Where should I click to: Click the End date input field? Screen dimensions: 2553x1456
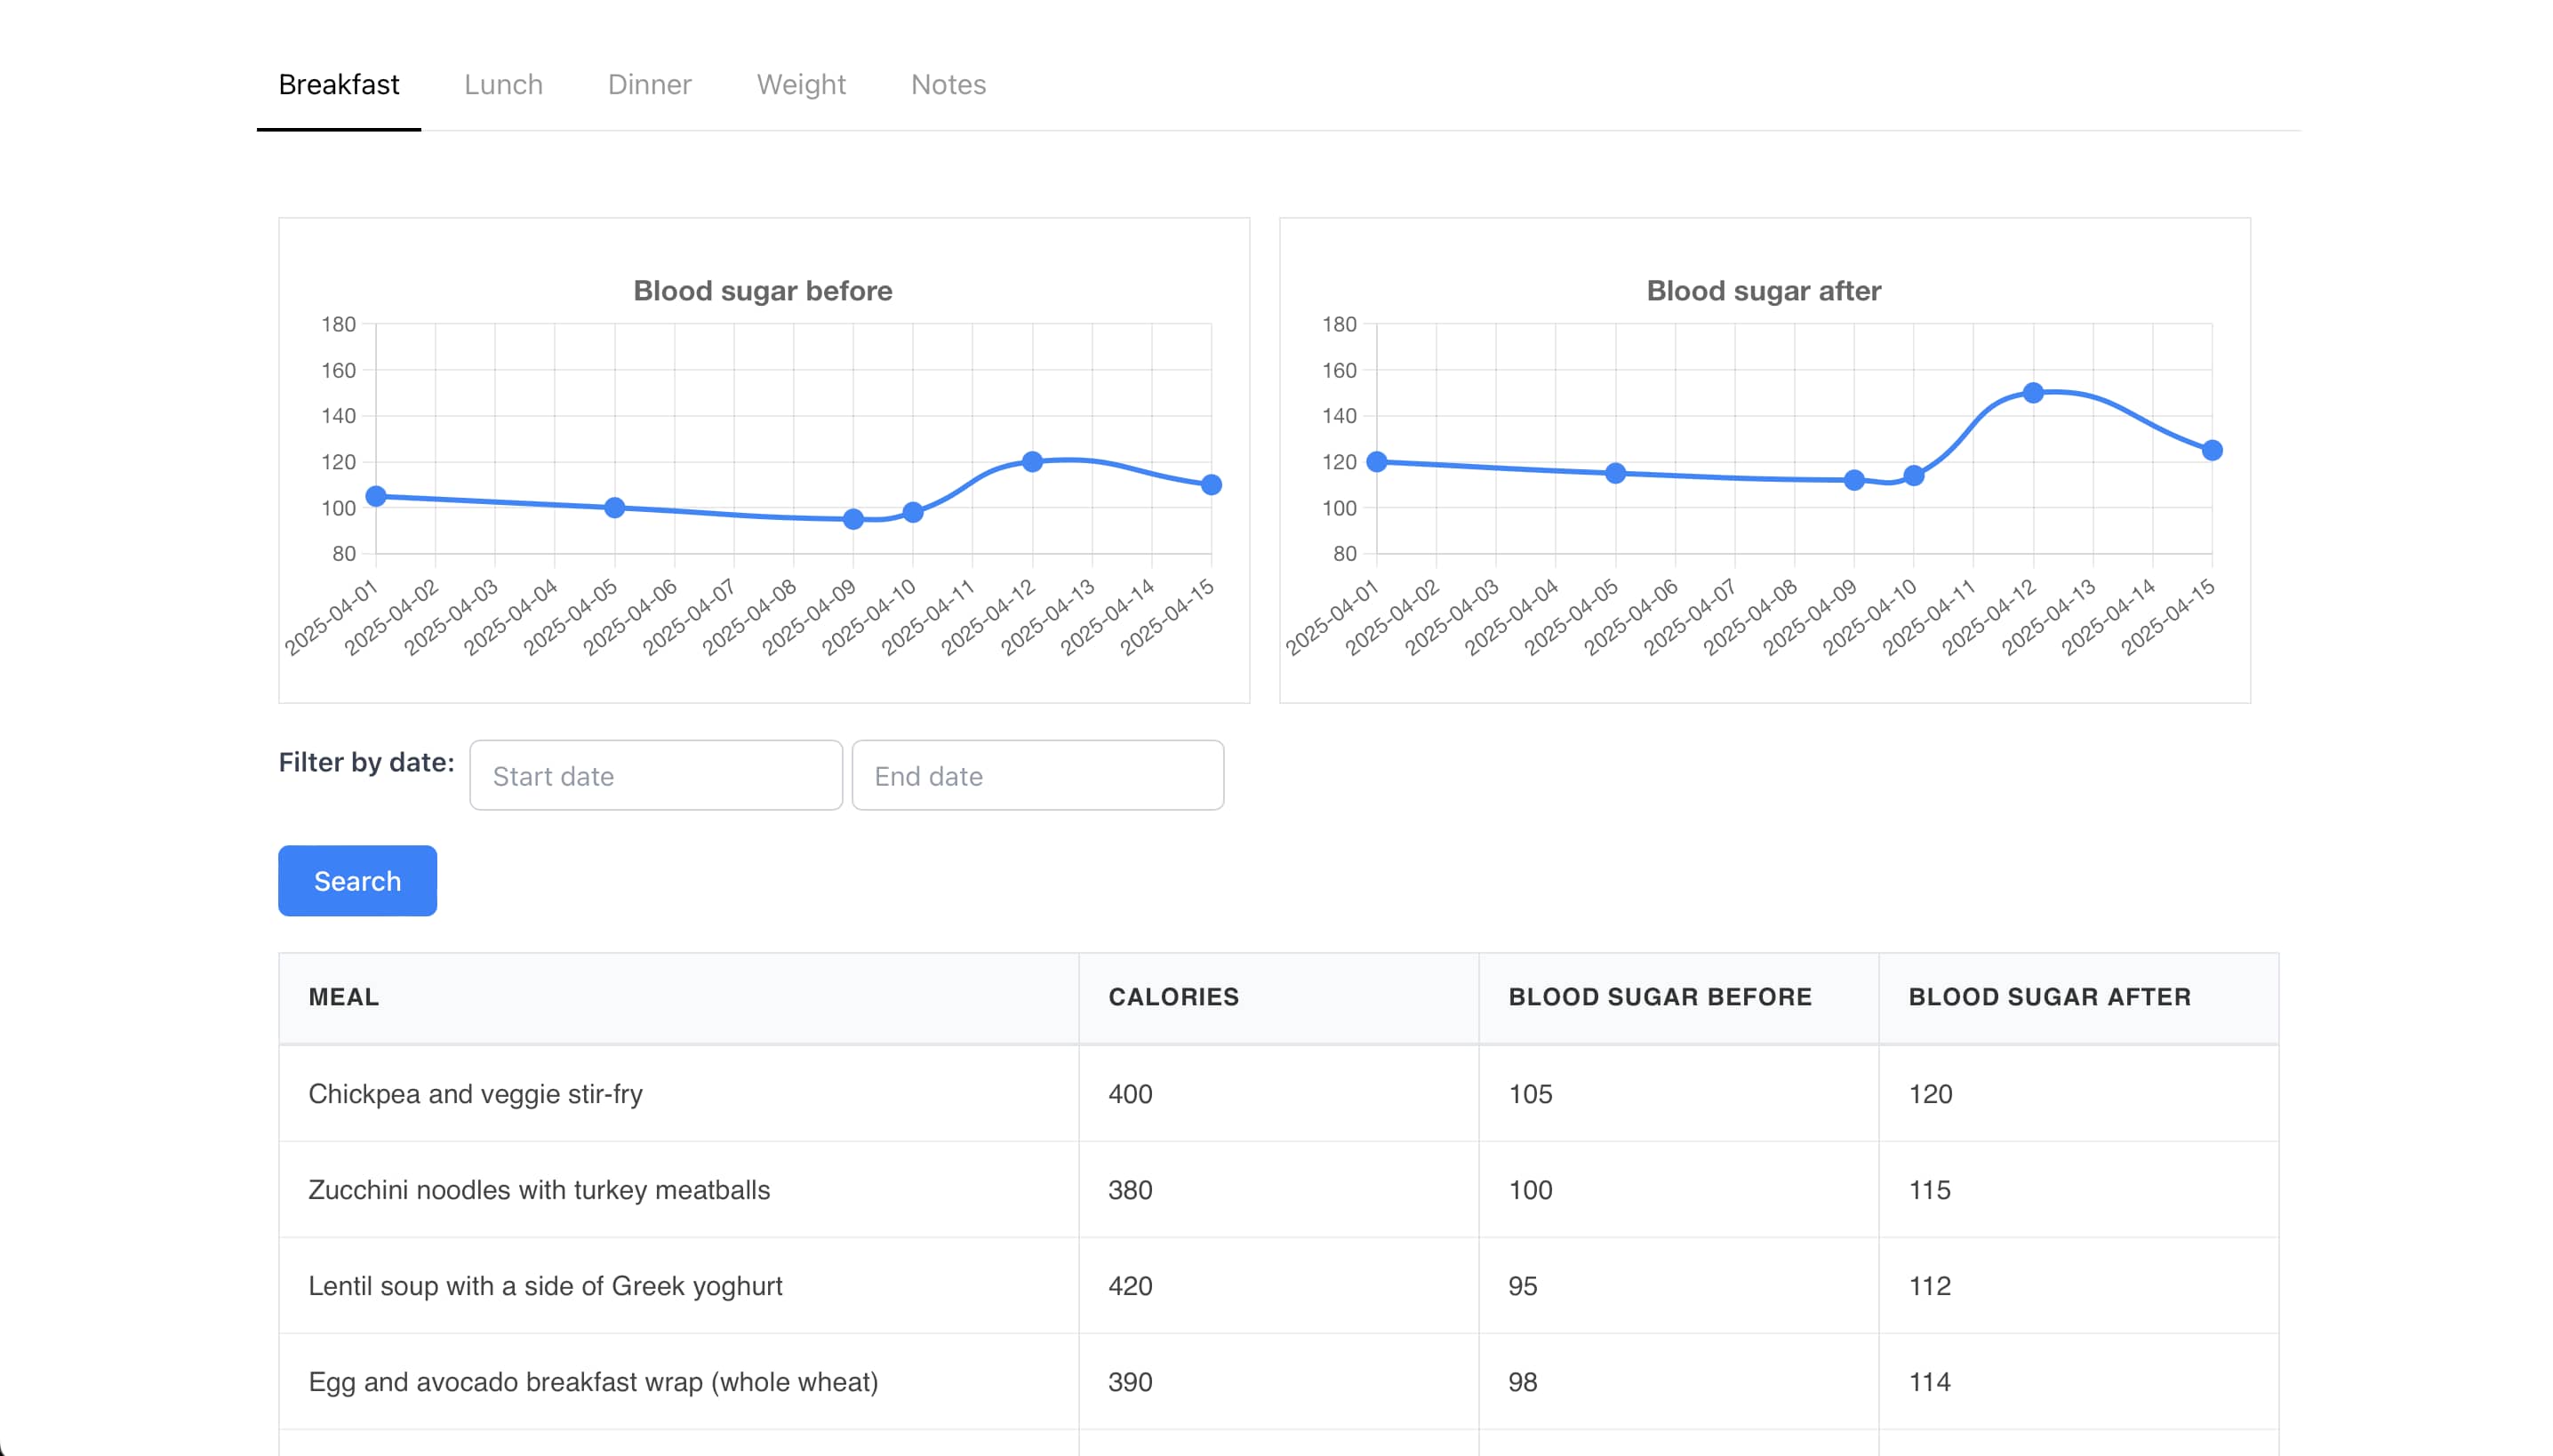(x=1038, y=775)
